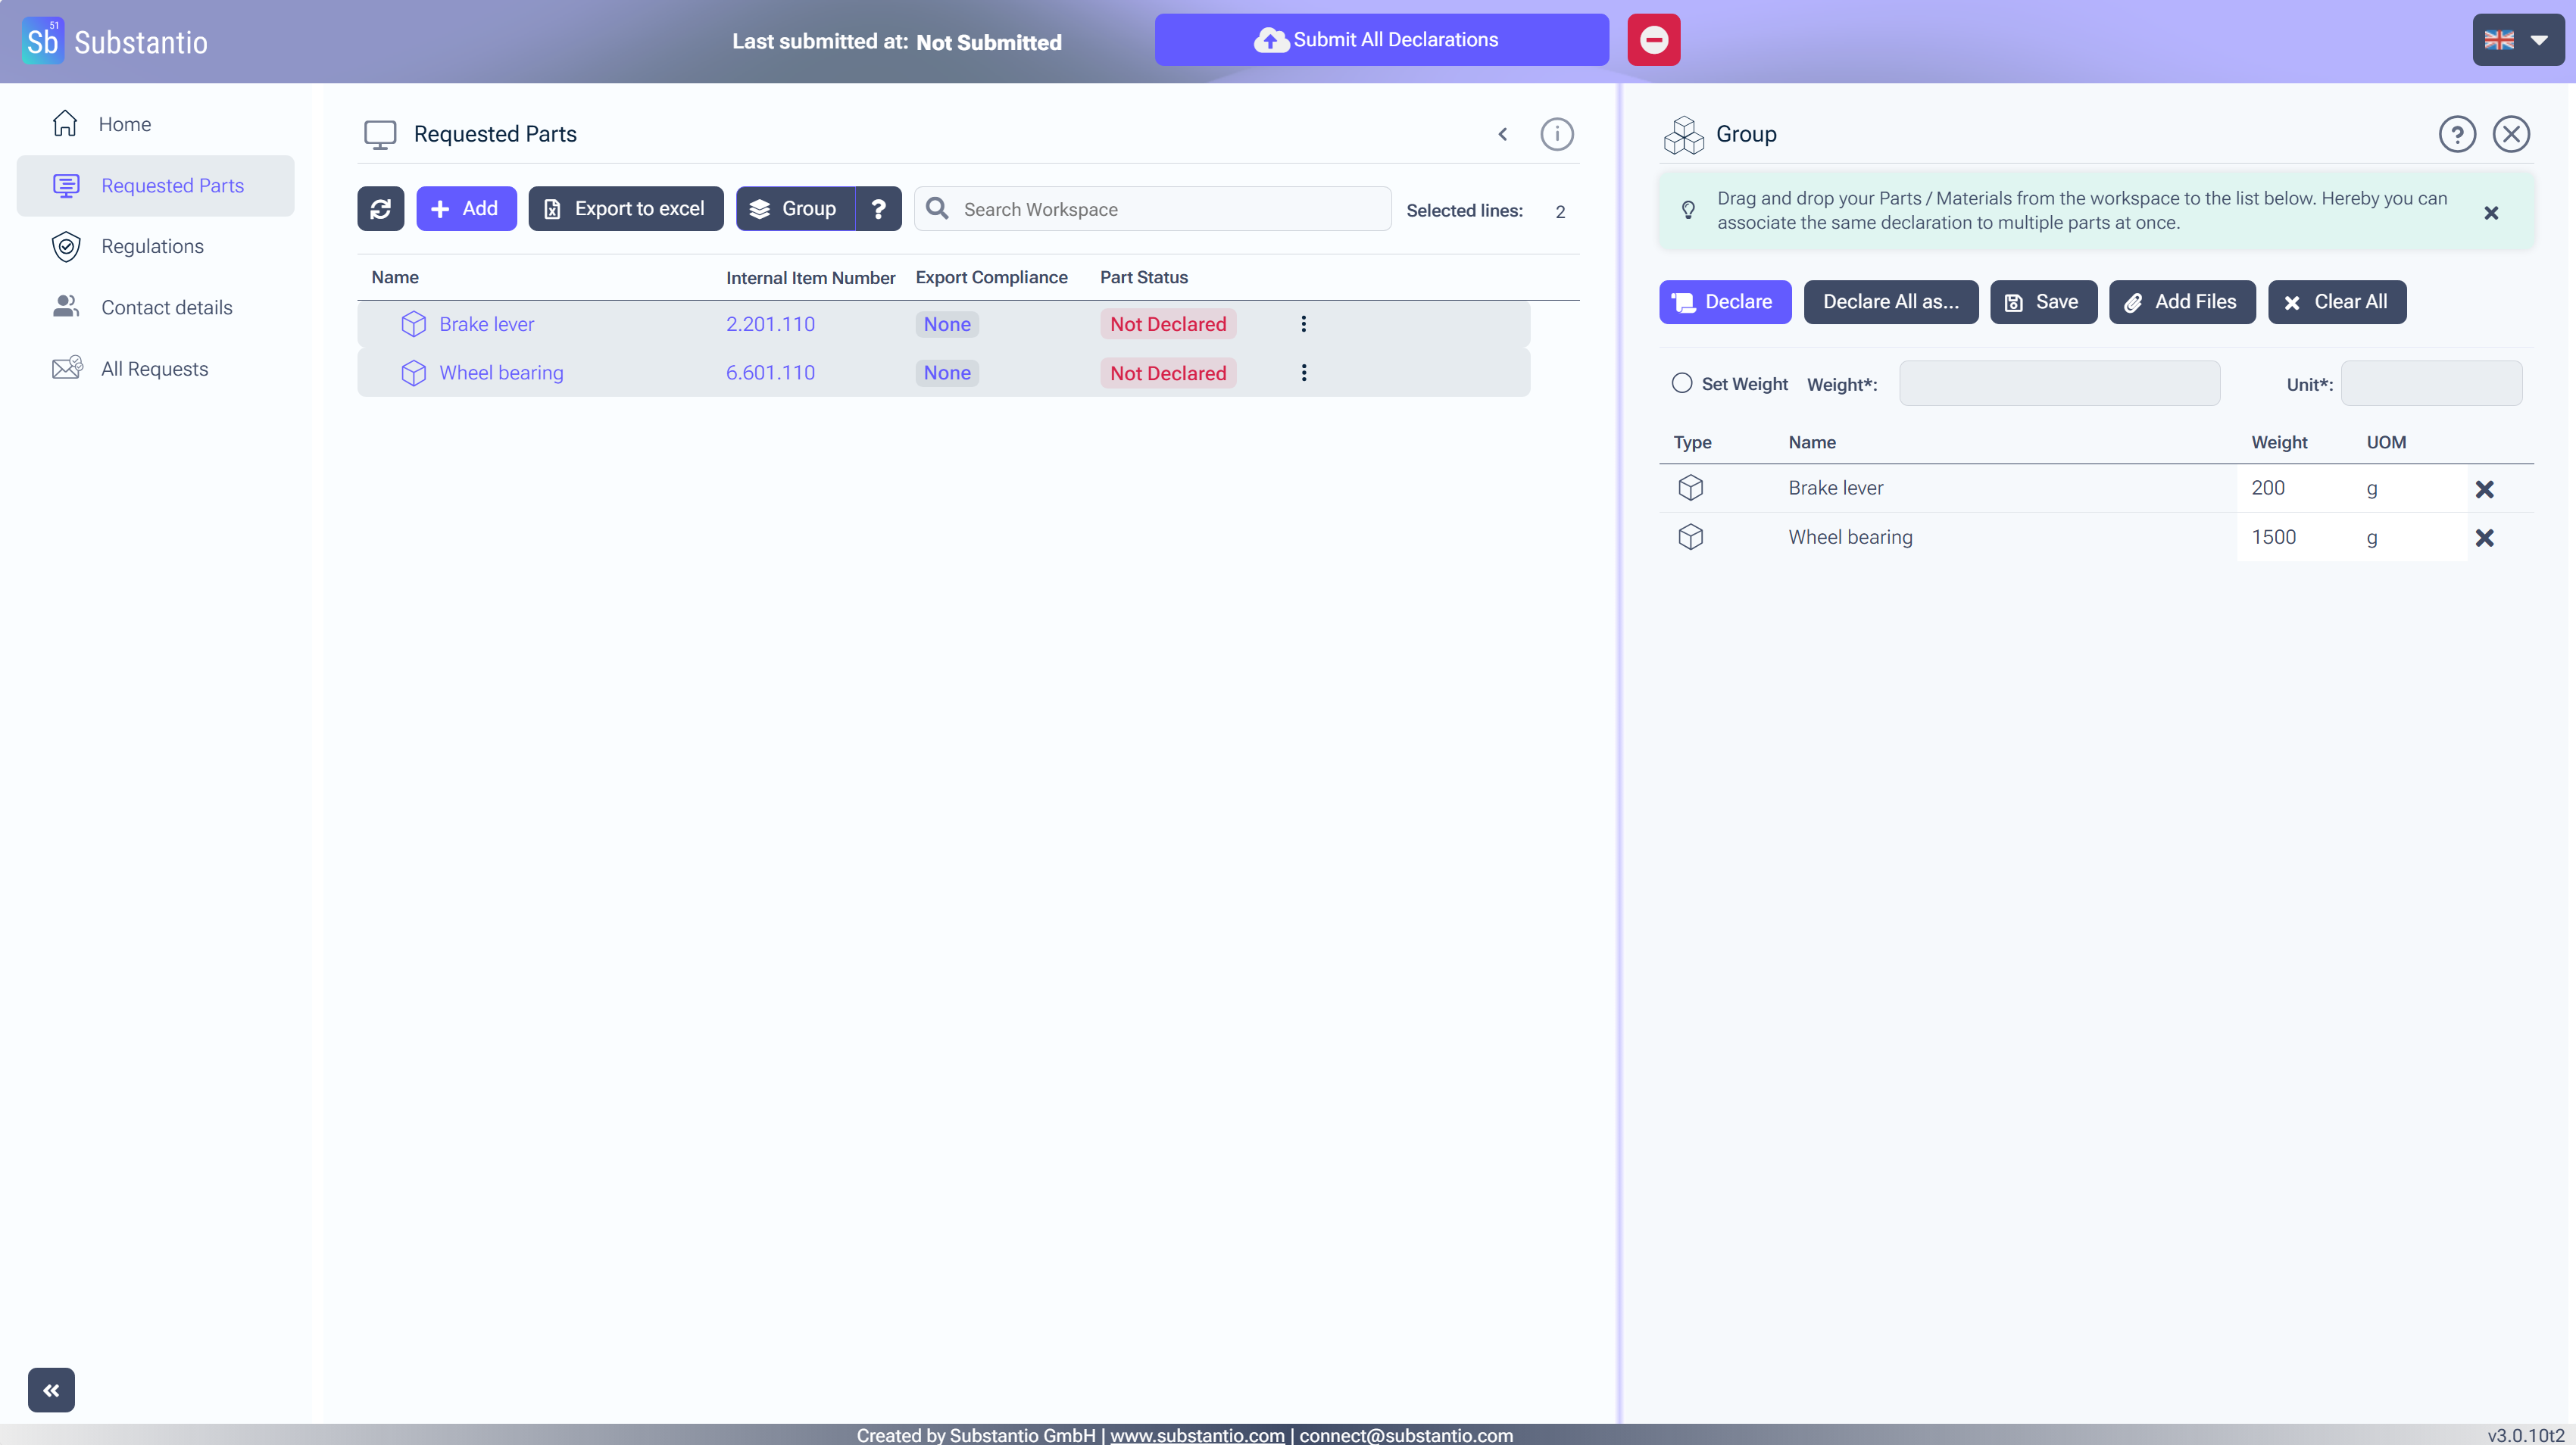This screenshot has height=1445, width=2576.
Task: Click Submit All Declarations button
Action: click(x=1381, y=40)
